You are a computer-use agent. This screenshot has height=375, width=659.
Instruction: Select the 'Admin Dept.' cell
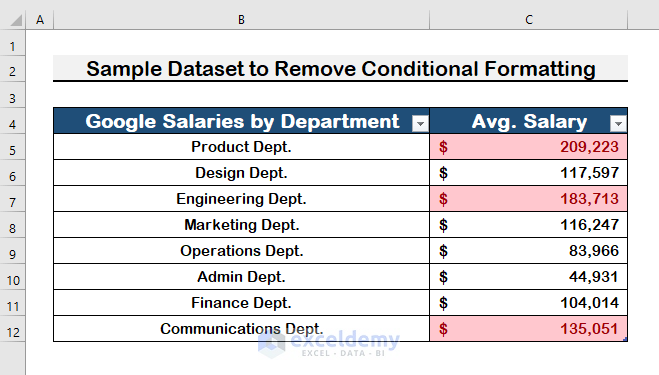(x=241, y=277)
